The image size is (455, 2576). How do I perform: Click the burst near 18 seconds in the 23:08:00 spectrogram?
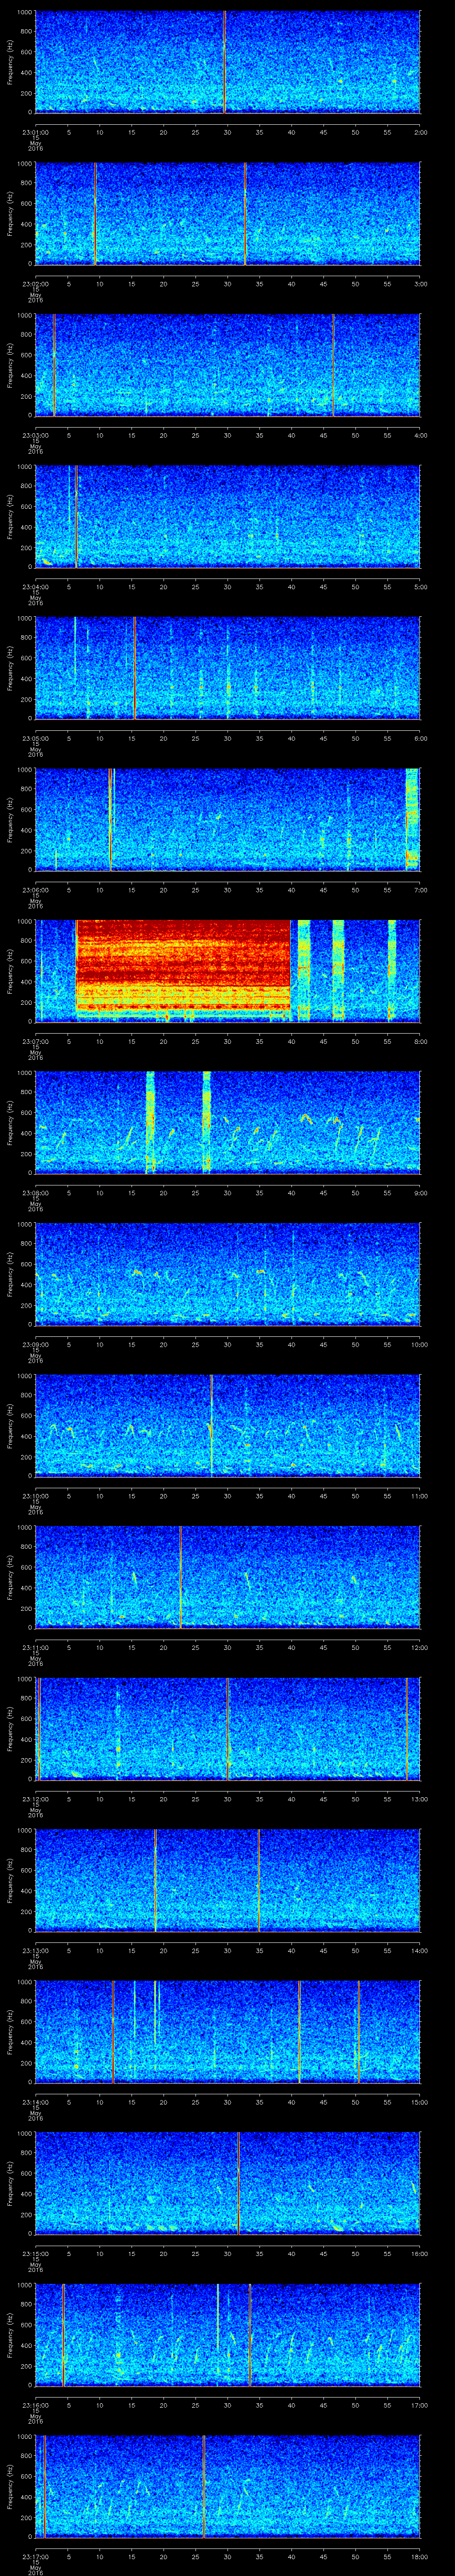pos(150,1121)
